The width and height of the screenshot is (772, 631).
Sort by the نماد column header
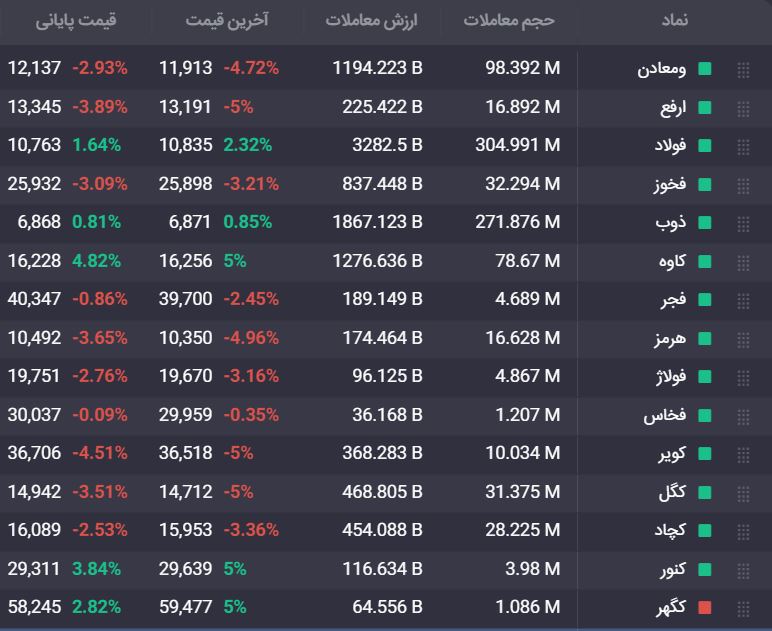[675, 20]
